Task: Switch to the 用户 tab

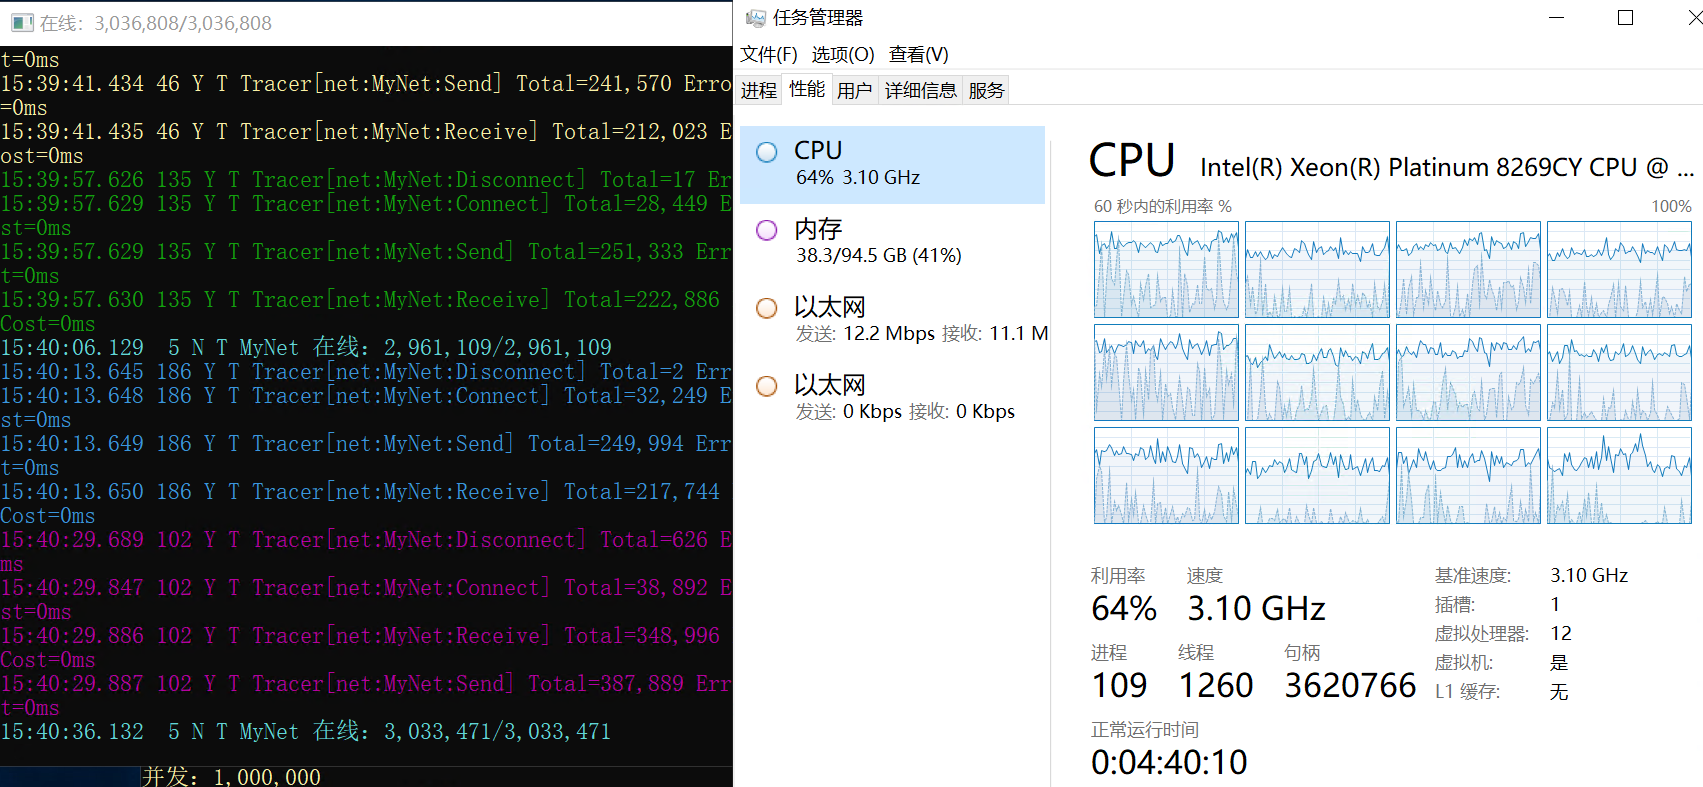Action: point(854,90)
